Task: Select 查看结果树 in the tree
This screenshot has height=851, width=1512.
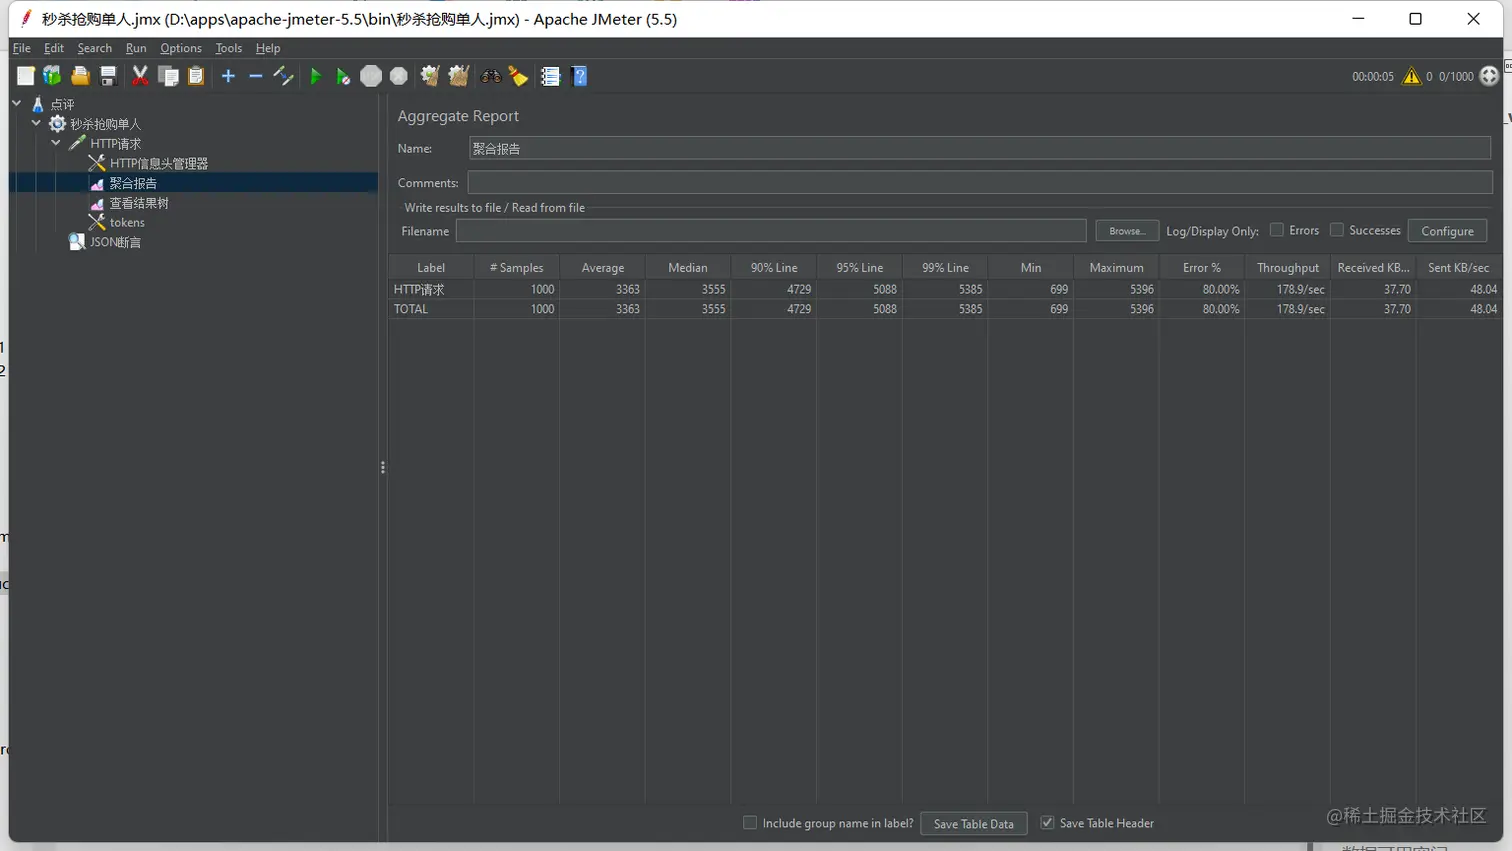Action: click(x=139, y=203)
